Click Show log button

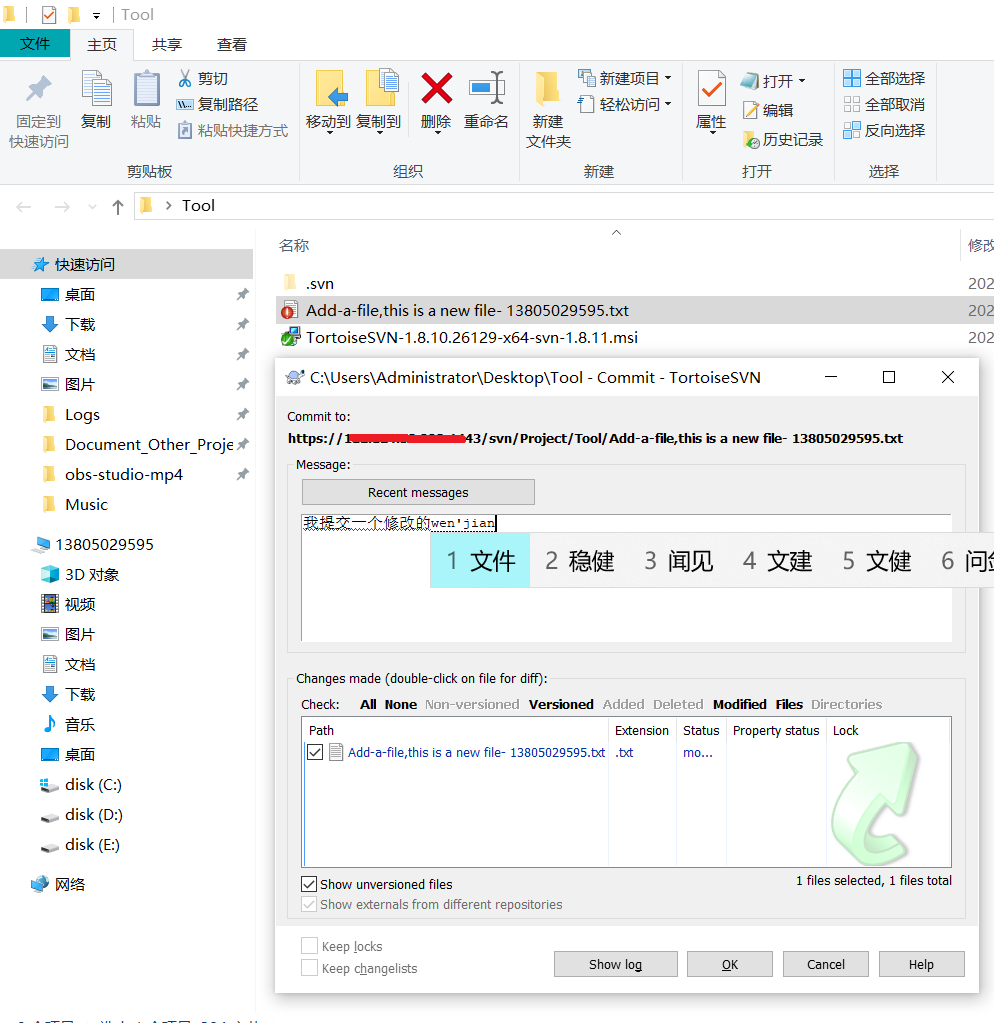(616, 964)
